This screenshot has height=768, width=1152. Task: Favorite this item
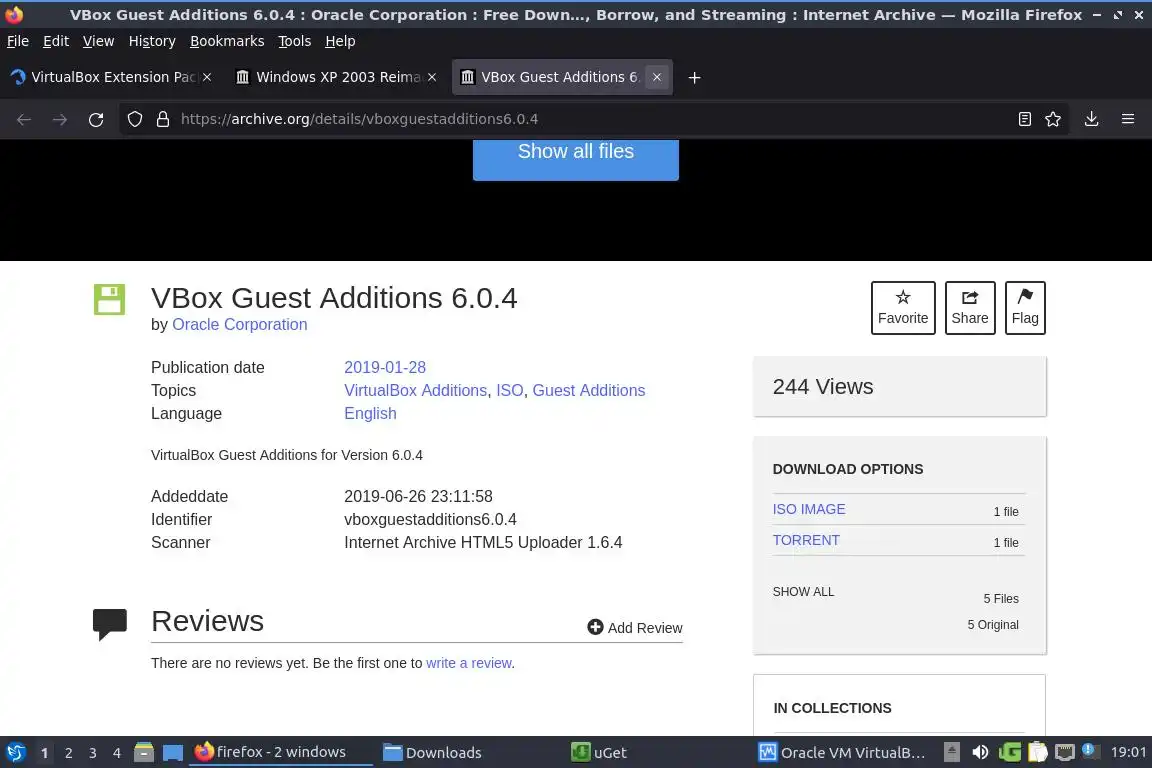(x=903, y=308)
